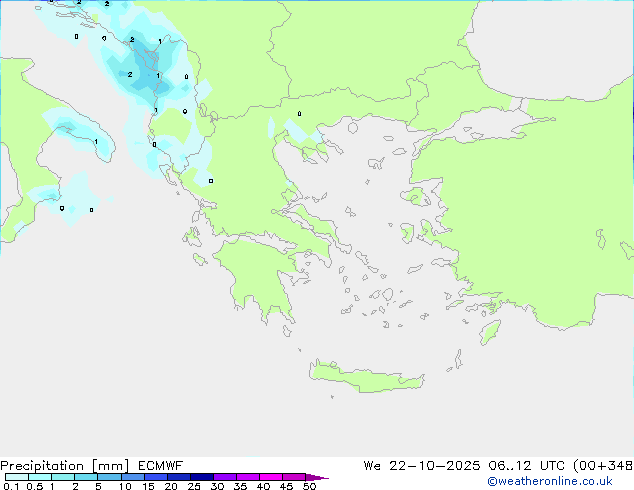Click the 'Precipitation [mm]' legend title
This screenshot has height=490, width=634.
tap(65, 466)
